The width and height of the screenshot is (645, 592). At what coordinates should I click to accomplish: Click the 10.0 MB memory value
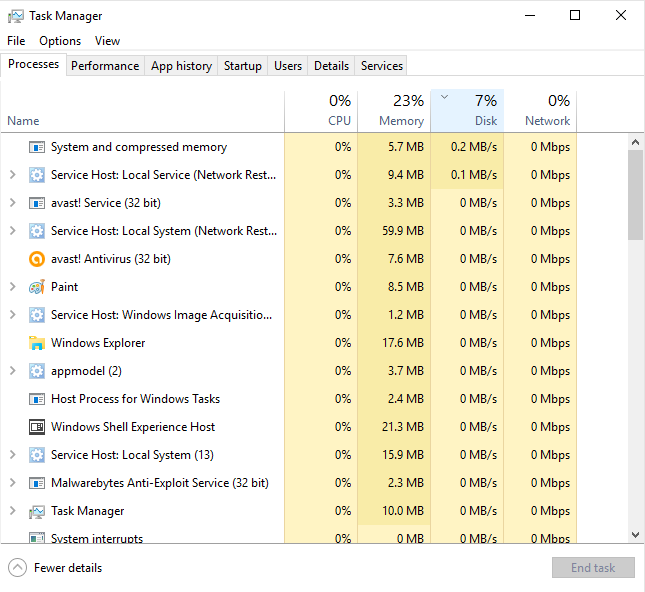[x=403, y=511]
